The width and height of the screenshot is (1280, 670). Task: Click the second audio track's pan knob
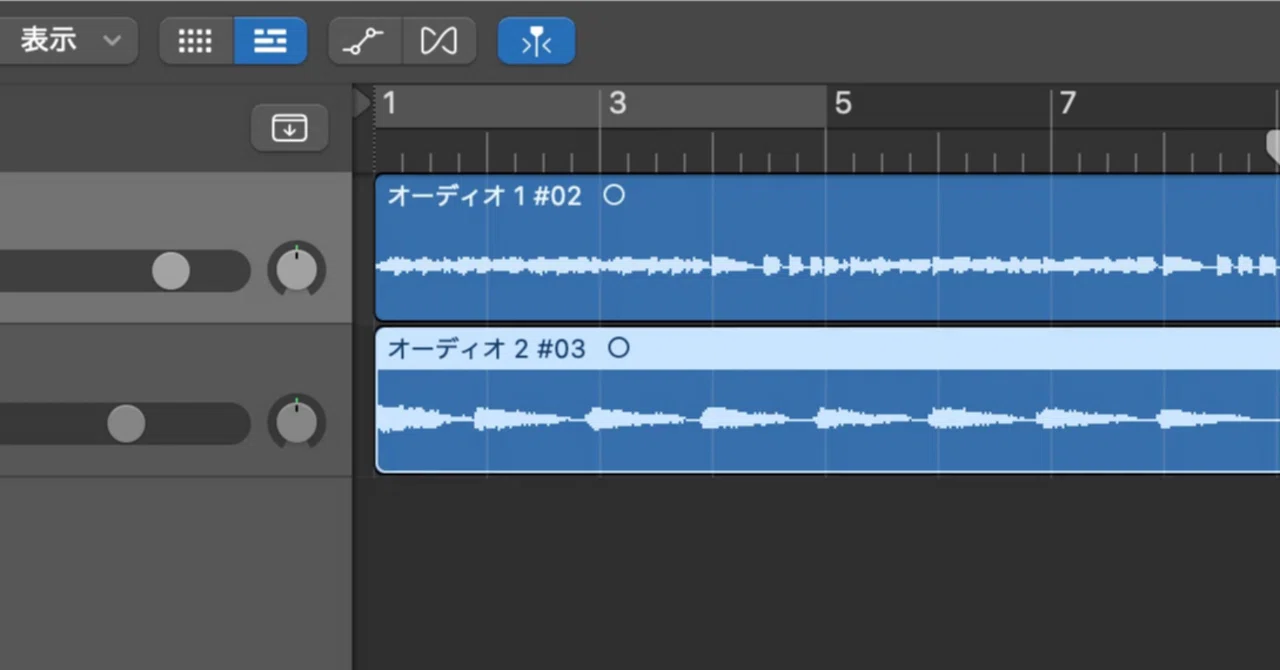(296, 423)
